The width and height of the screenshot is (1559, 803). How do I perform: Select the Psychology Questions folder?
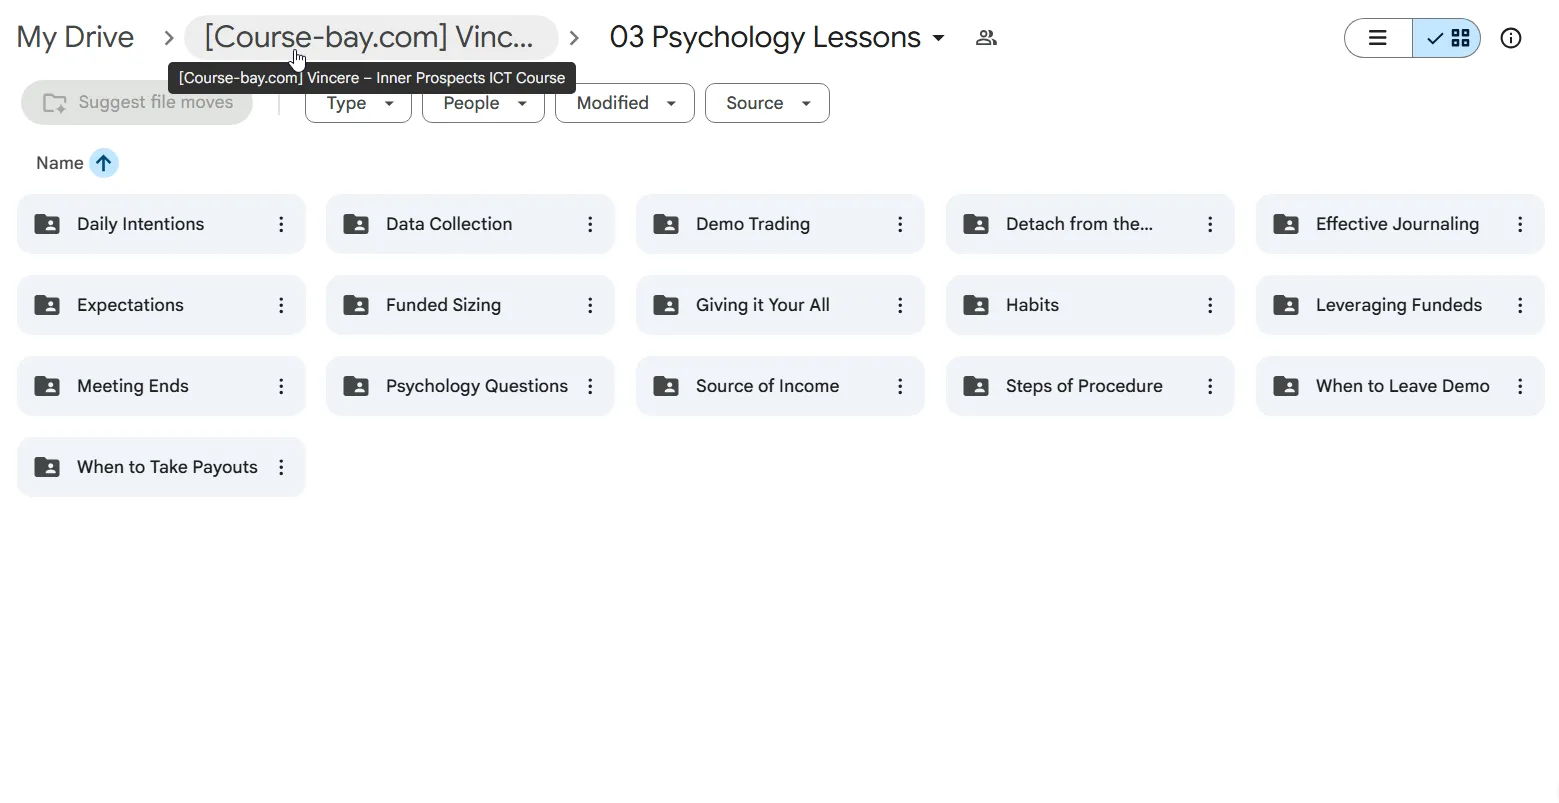click(x=470, y=386)
